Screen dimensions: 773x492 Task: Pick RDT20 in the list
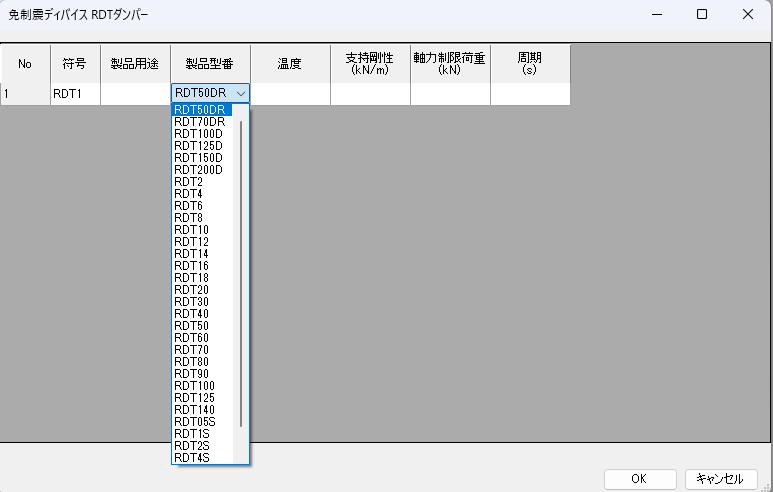coord(202,290)
